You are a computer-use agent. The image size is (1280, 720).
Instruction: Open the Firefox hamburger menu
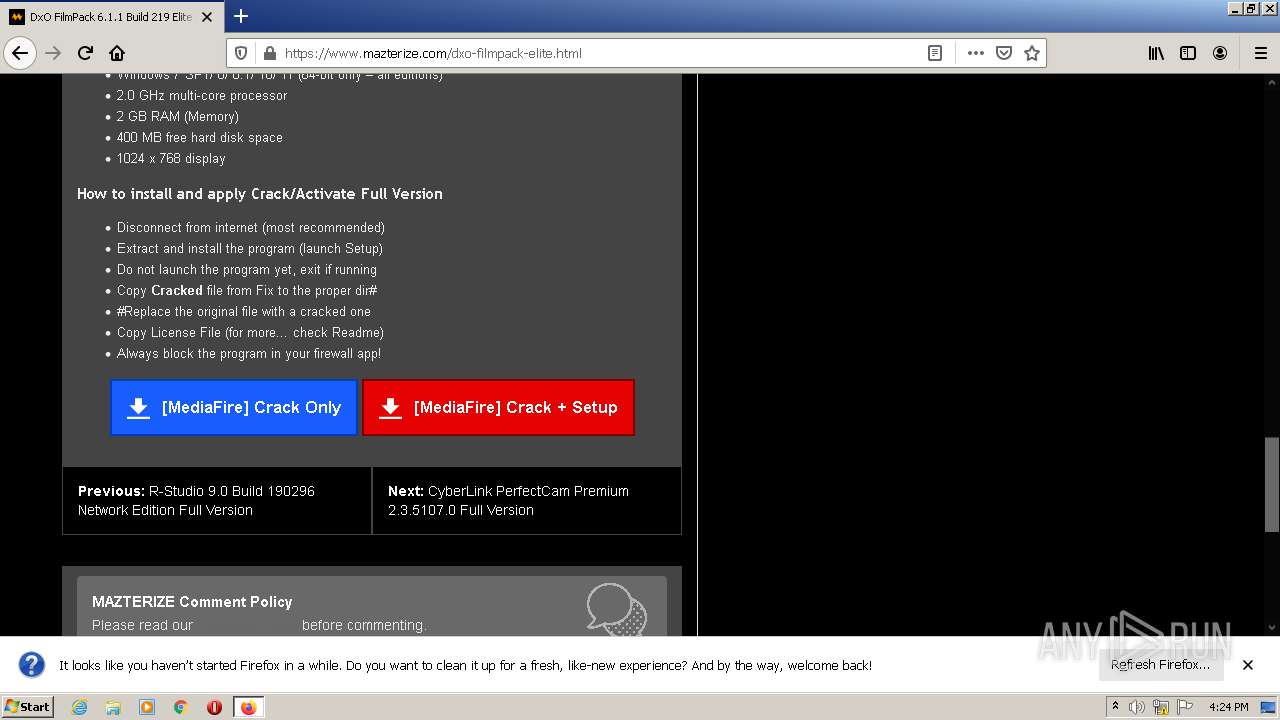pyautogui.click(x=1260, y=53)
